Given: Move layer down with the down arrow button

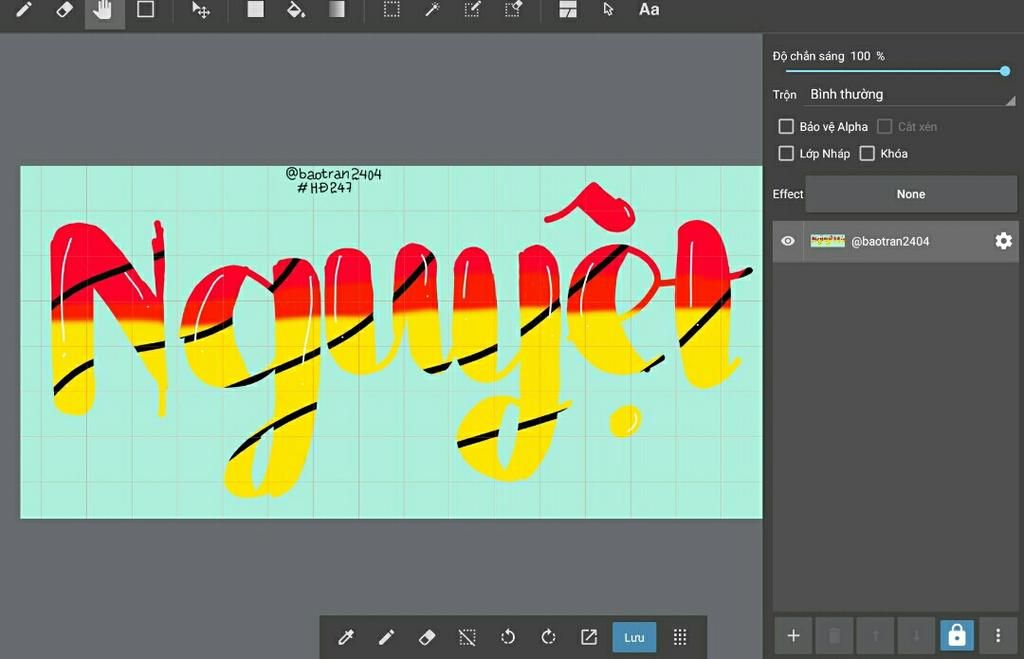Looking at the screenshot, I should pyautogui.click(x=916, y=635).
